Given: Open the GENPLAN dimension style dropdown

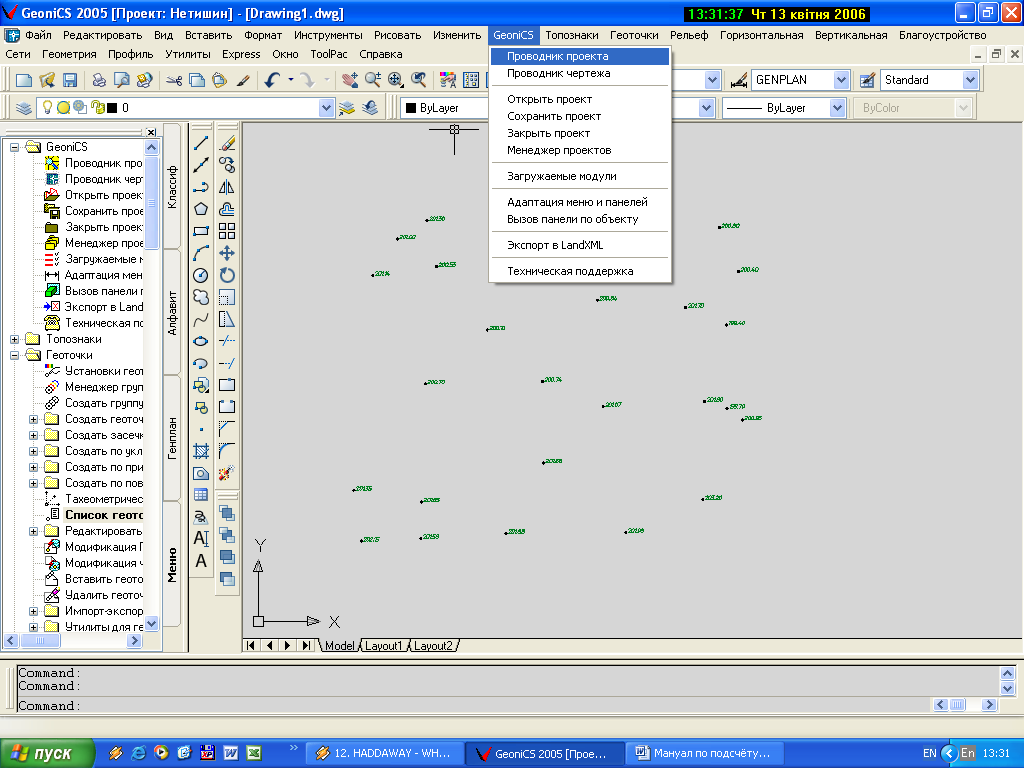Looking at the screenshot, I should tap(841, 80).
